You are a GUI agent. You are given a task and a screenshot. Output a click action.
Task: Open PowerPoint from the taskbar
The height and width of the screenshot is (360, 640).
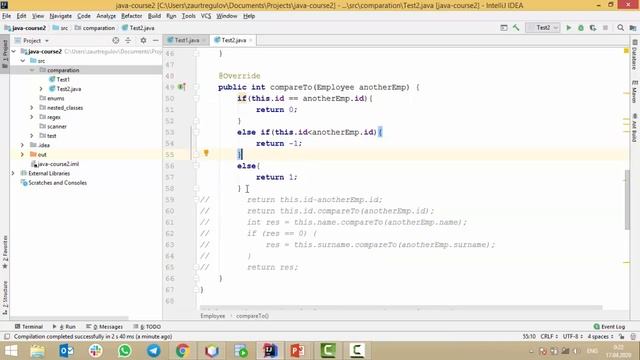point(298,351)
